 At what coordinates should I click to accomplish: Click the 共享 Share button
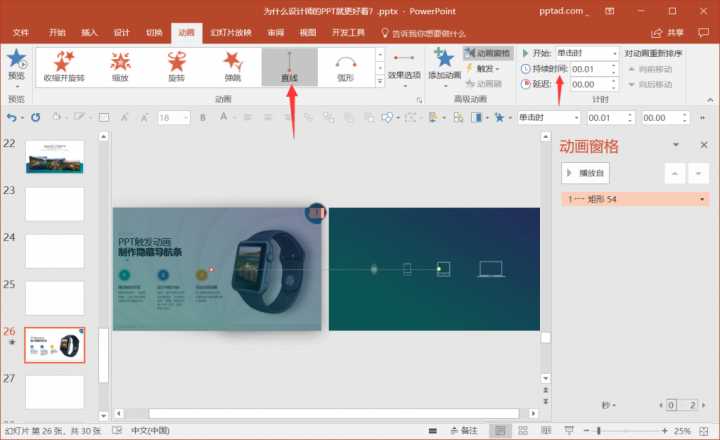668,33
